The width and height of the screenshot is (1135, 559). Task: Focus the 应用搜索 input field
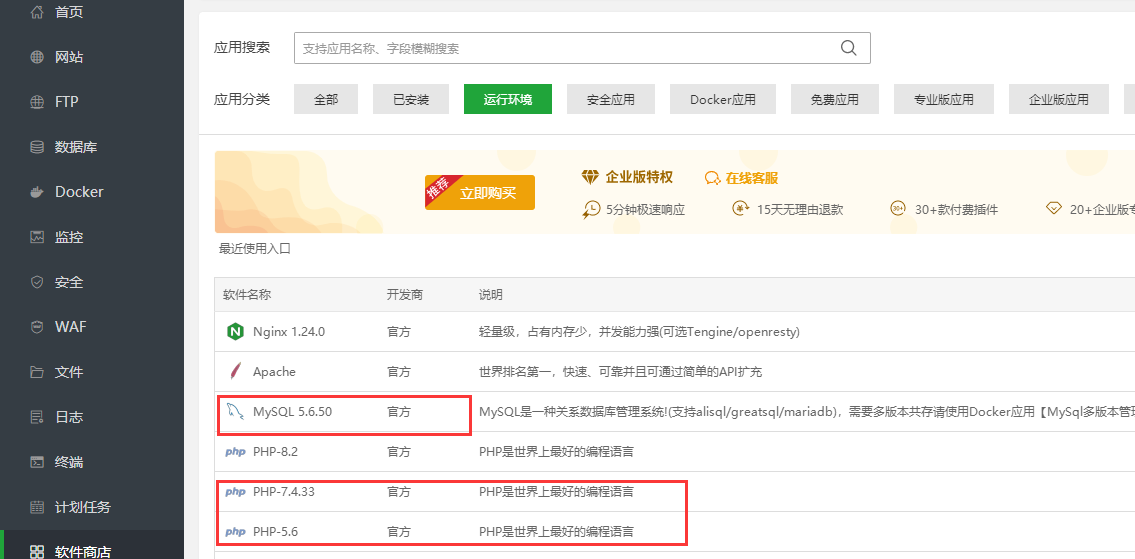pos(582,48)
